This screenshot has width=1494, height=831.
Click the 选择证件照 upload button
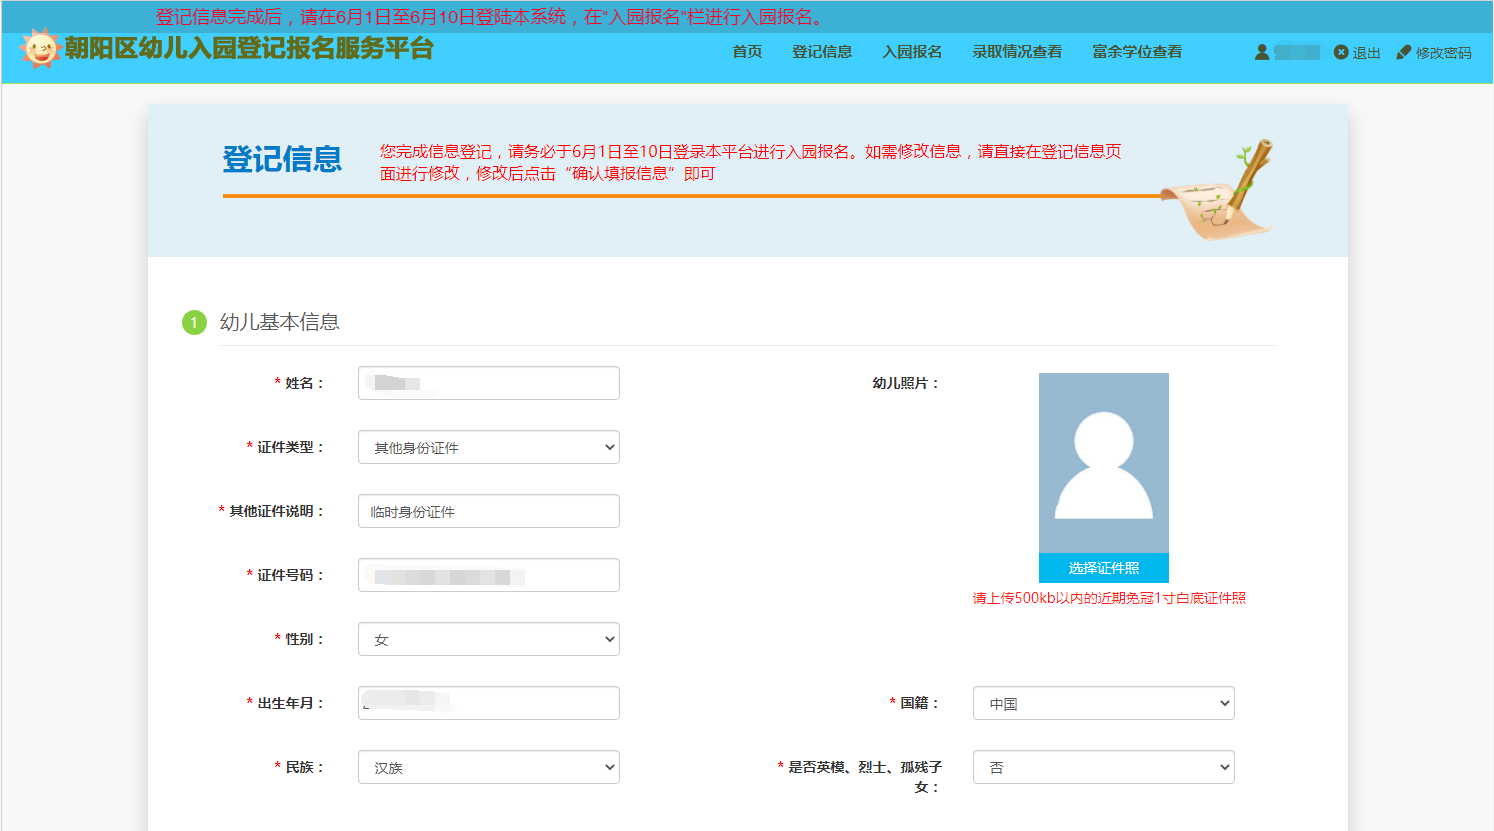[x=1104, y=568]
